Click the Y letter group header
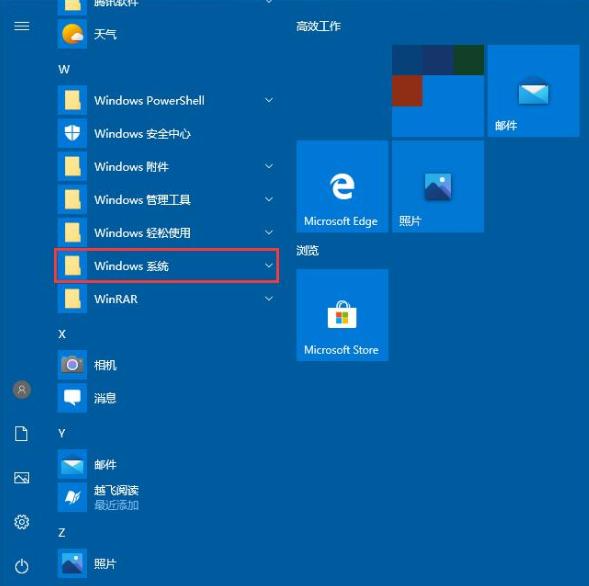This screenshot has width=589, height=586. (62, 433)
